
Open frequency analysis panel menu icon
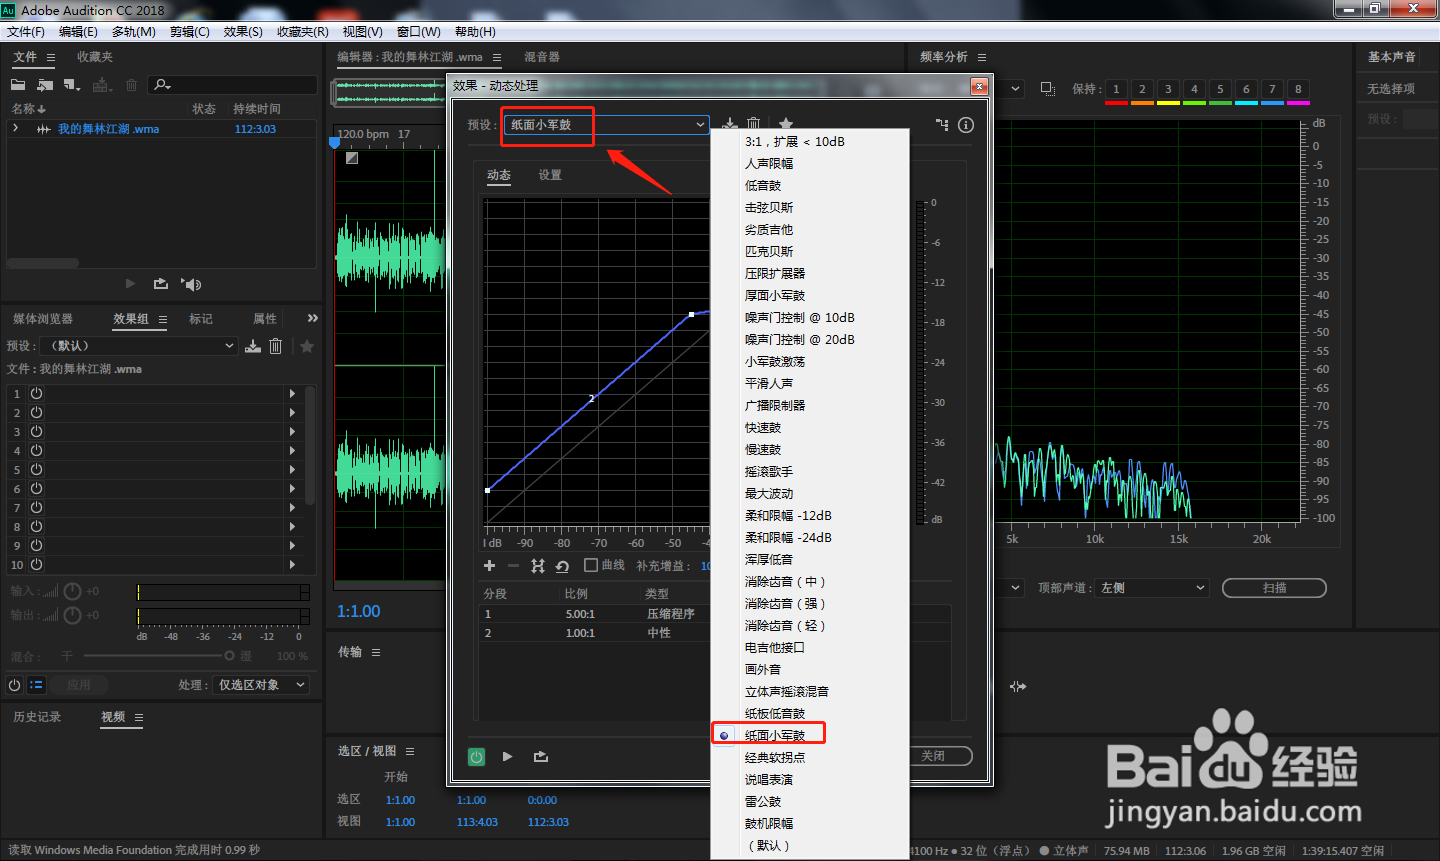[x=982, y=58]
